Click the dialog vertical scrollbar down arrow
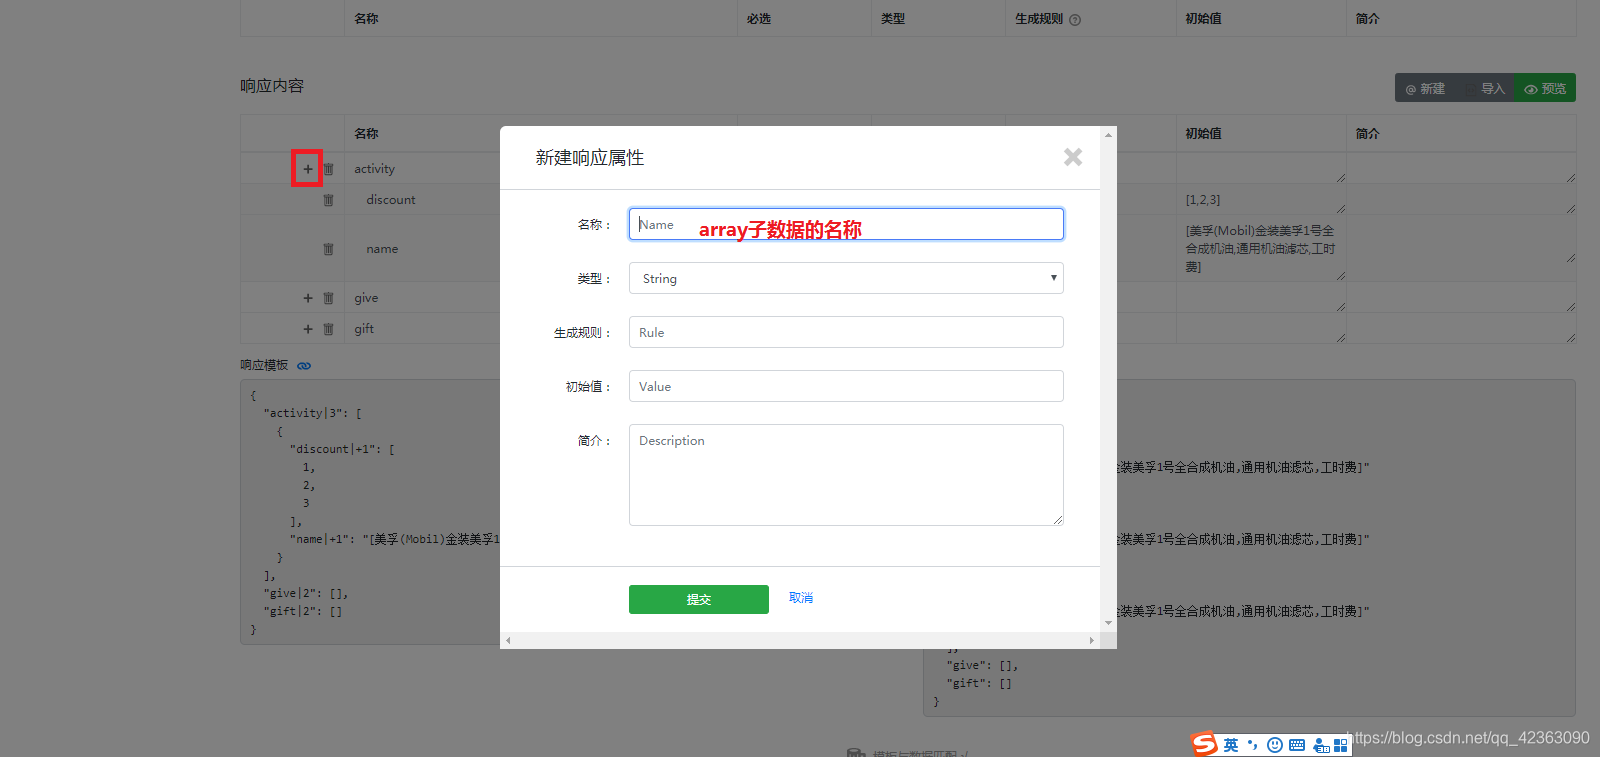Image resolution: width=1600 pixels, height=757 pixels. tap(1108, 623)
